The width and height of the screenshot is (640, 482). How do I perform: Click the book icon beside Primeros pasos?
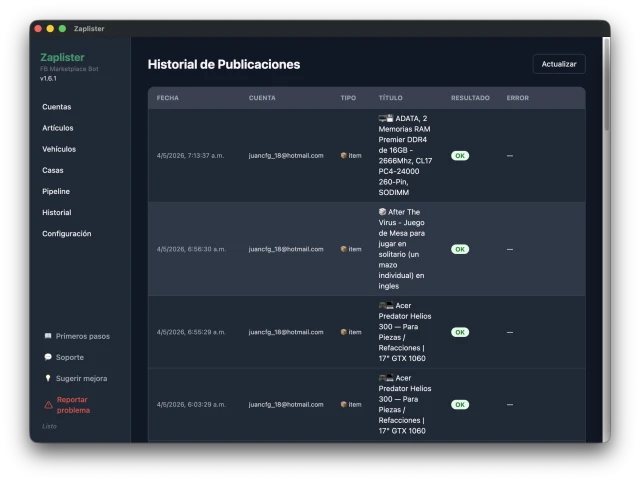click(x=48, y=336)
